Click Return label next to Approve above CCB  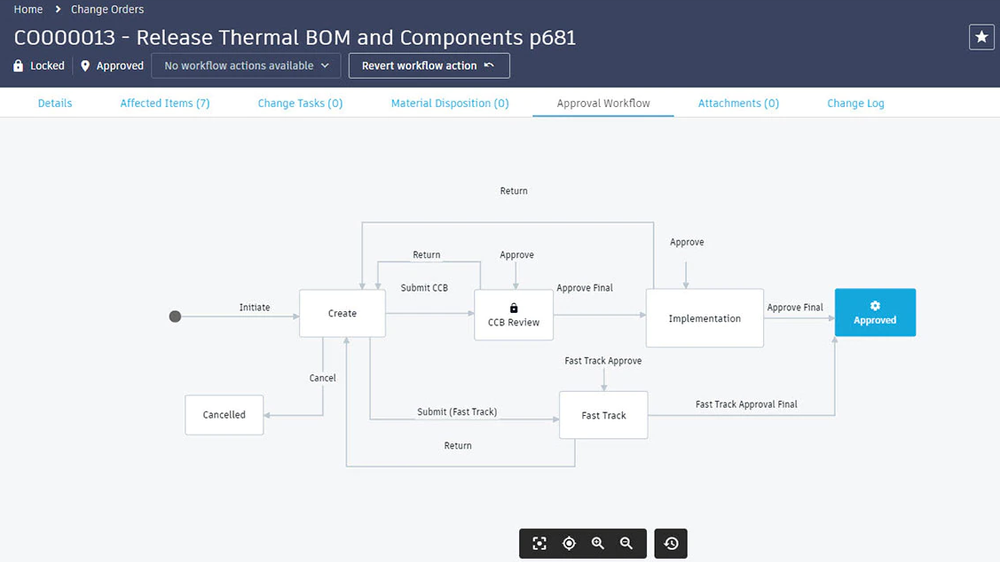[x=426, y=255]
